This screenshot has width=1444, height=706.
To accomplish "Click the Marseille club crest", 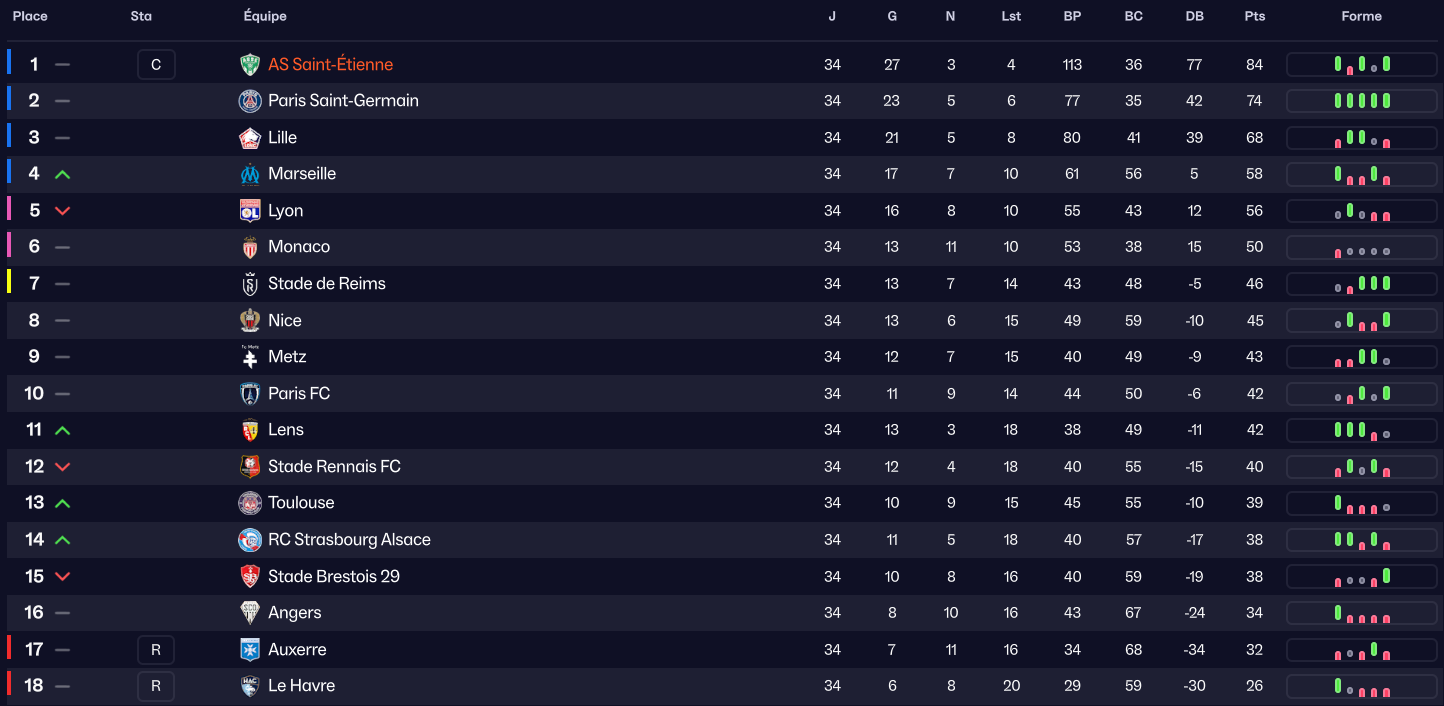I will pyautogui.click(x=250, y=174).
